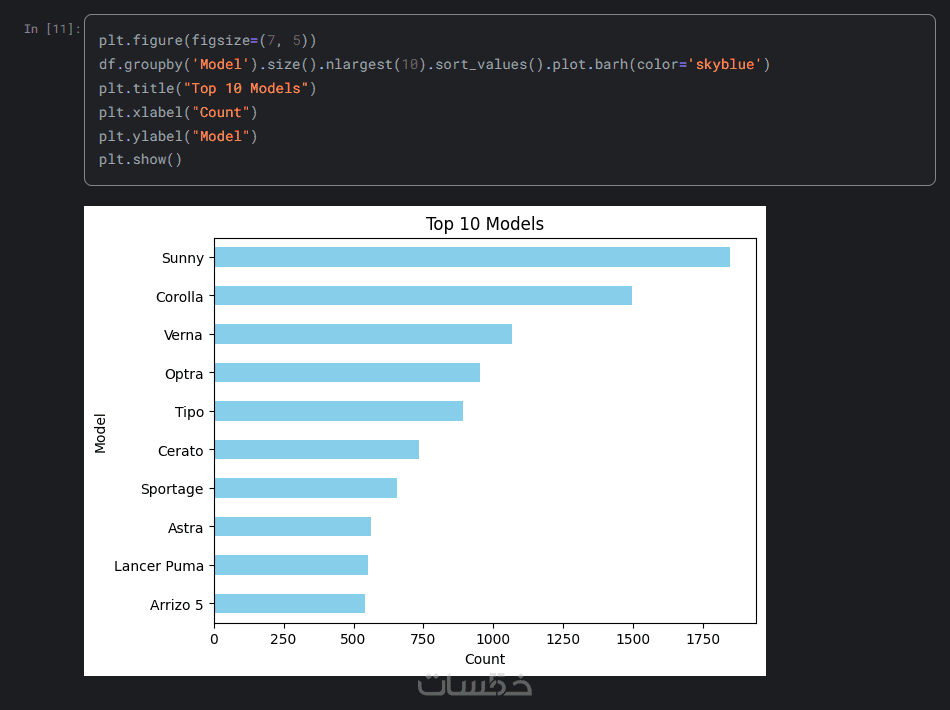Image resolution: width=950 pixels, height=710 pixels.
Task: Click the "Top 10 Models" chart title
Action: (x=484, y=224)
